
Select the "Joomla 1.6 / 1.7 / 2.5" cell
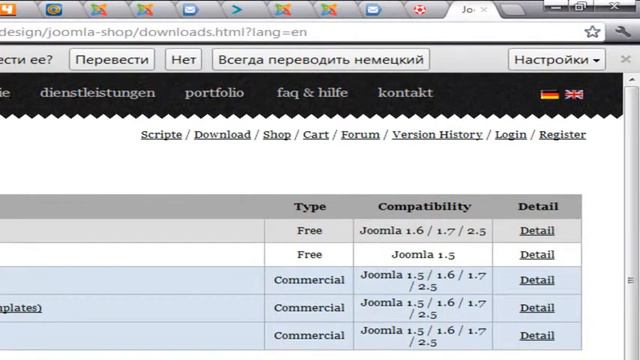[423, 231]
